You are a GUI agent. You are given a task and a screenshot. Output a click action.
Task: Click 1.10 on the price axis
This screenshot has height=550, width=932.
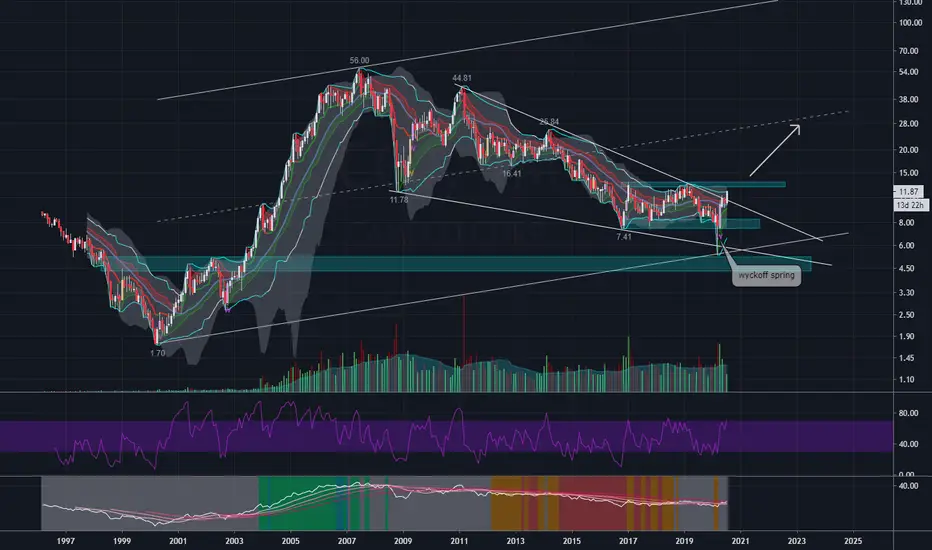click(906, 379)
